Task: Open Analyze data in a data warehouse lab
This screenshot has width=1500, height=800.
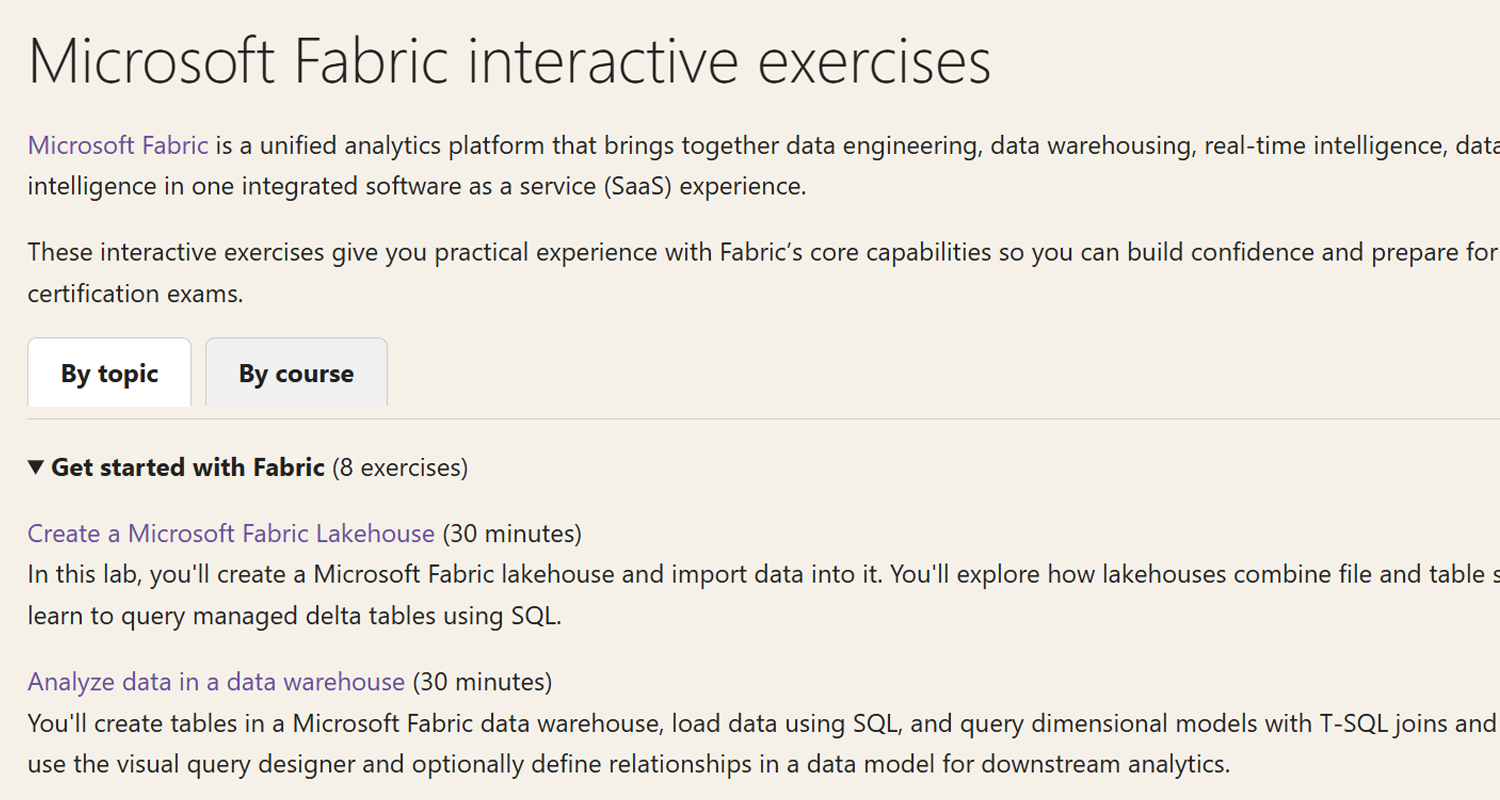Action: (x=216, y=682)
